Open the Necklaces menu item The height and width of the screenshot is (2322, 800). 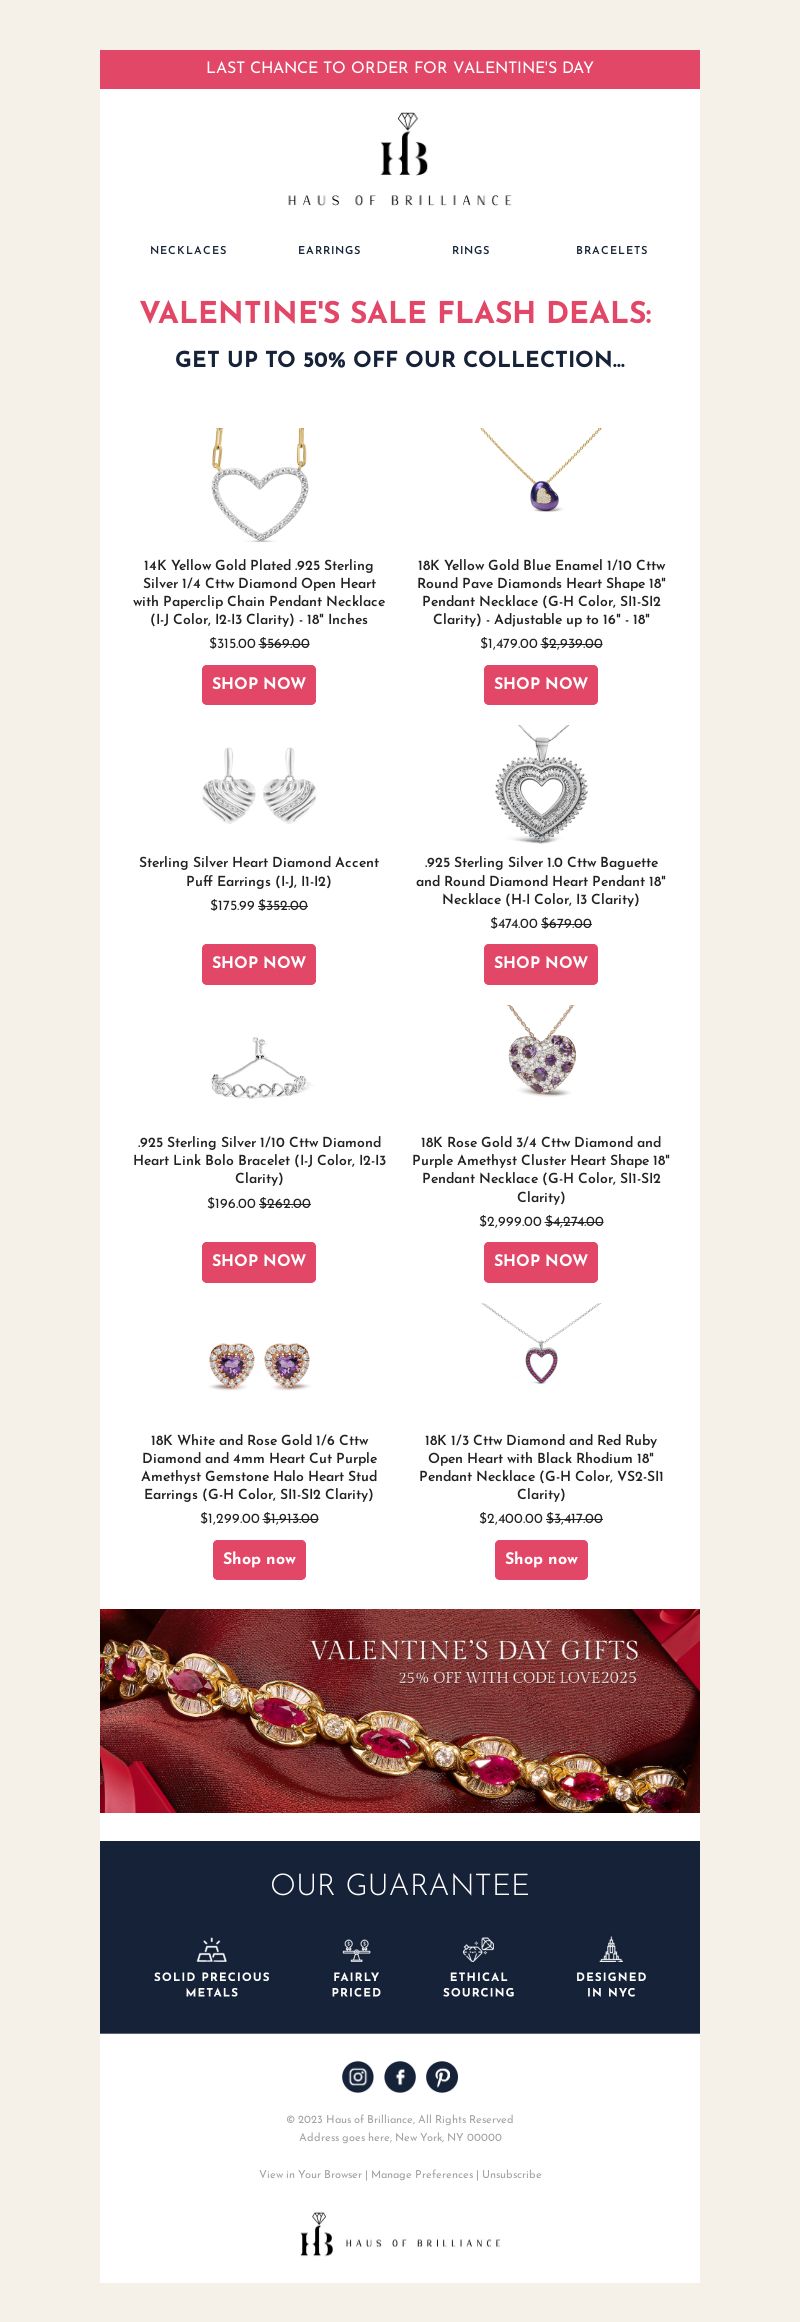(188, 250)
